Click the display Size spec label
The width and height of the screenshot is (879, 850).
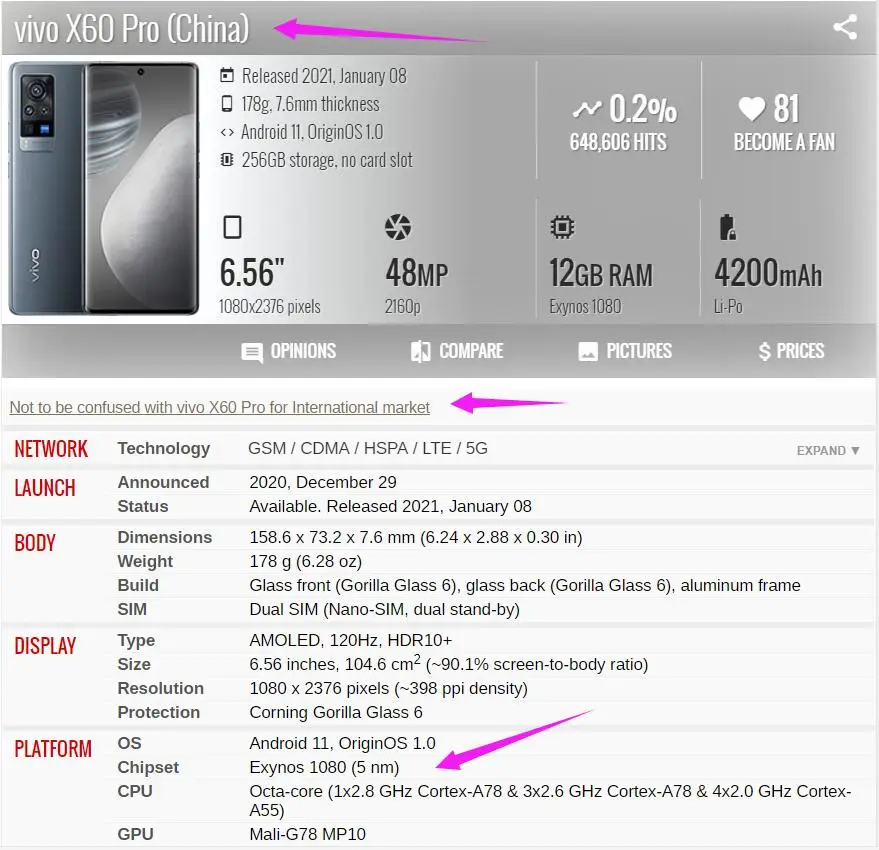(x=134, y=664)
